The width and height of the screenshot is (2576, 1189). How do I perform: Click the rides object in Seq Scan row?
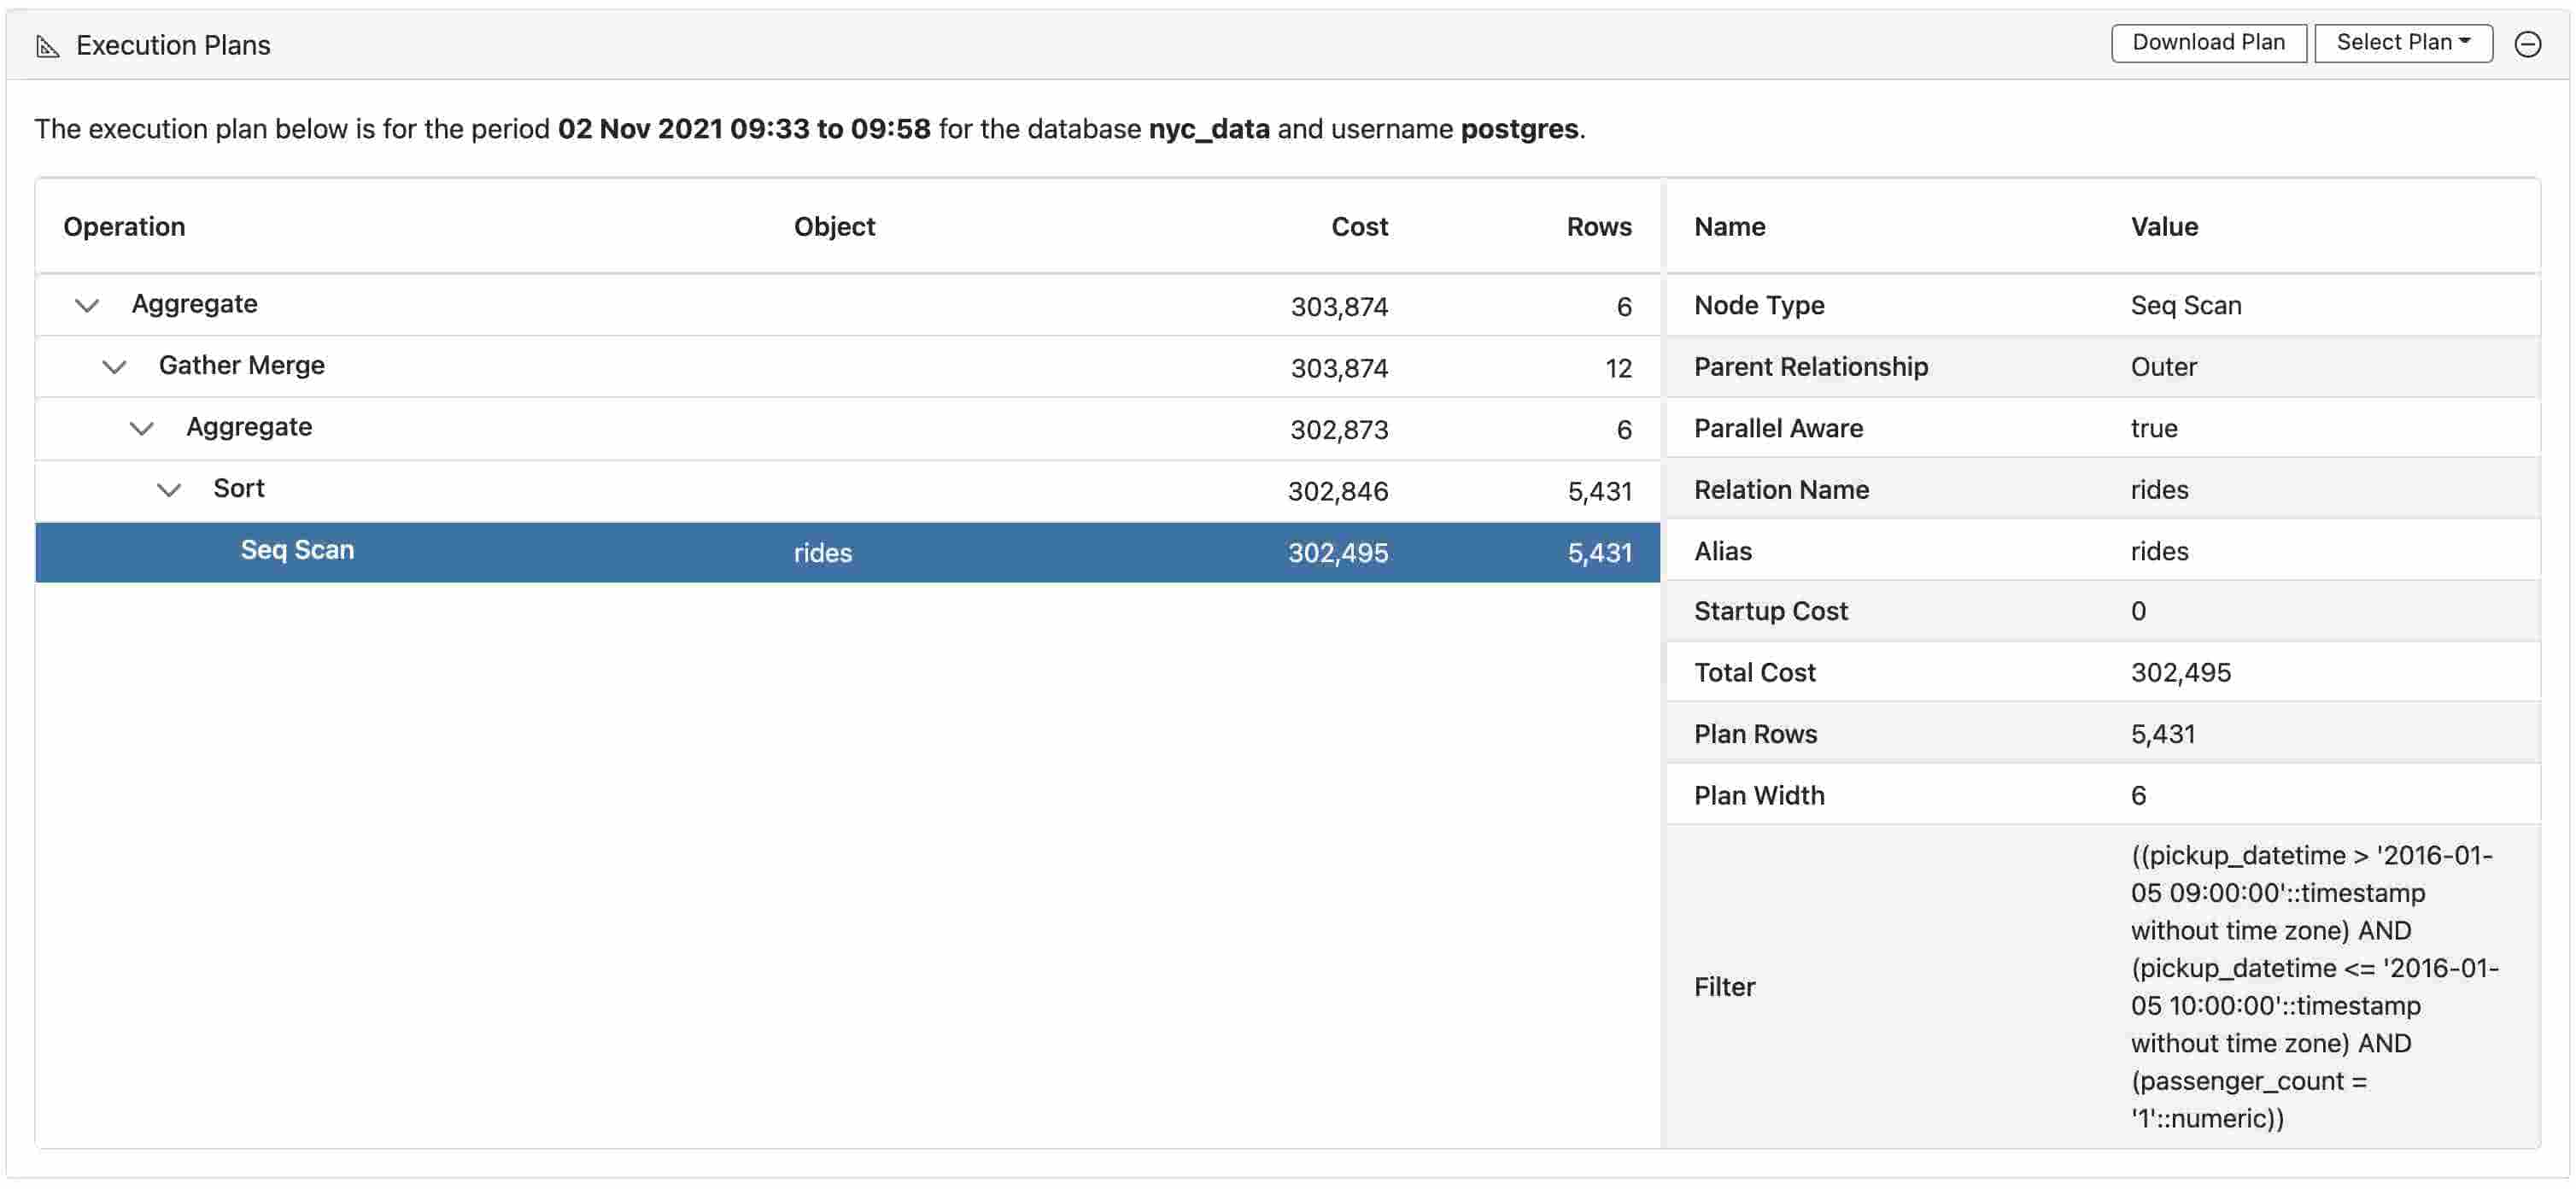click(x=822, y=553)
